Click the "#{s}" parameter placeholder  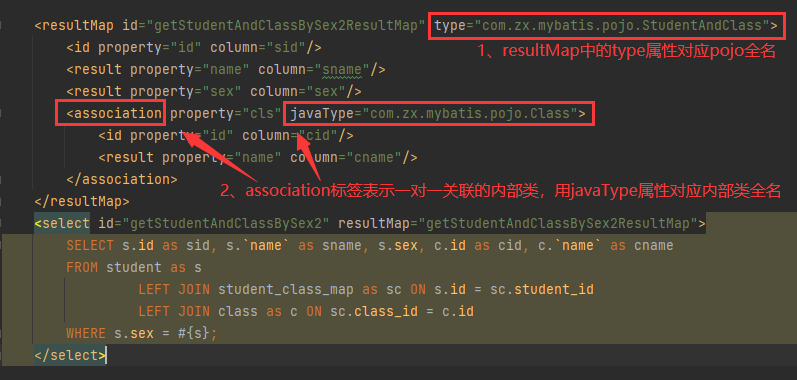[x=194, y=333]
